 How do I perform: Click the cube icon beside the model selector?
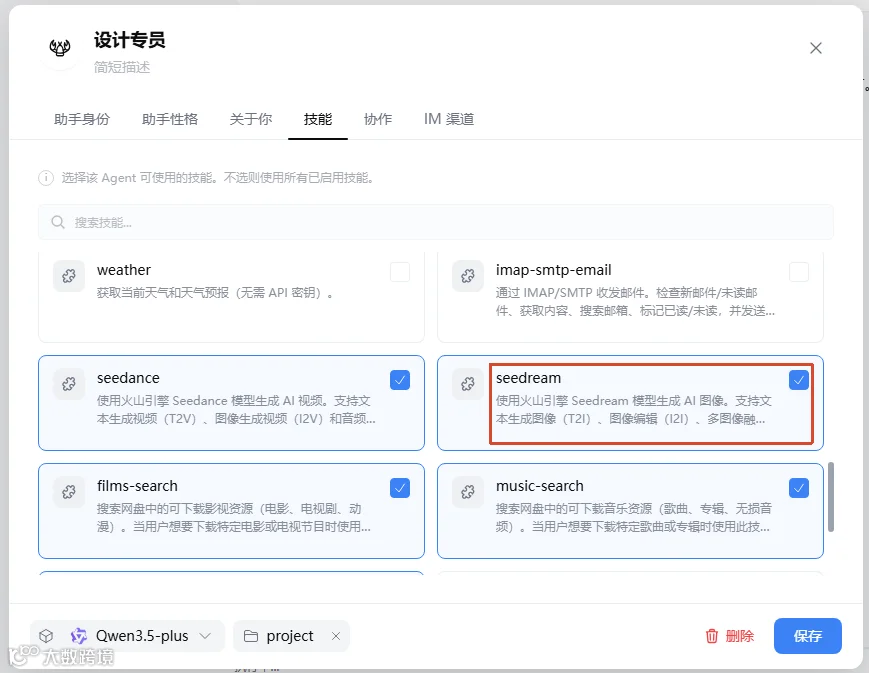pos(46,636)
